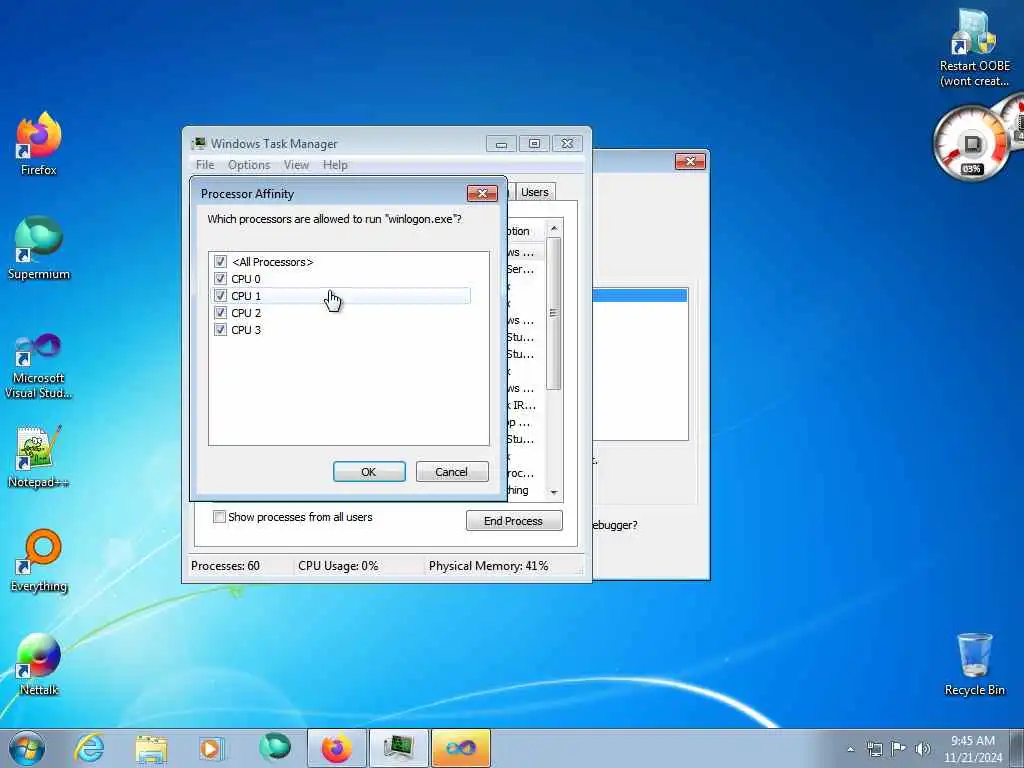Screen dimensions: 1024x768
Task: Click the process list scrollbar down arrow
Action: [x=553, y=492]
